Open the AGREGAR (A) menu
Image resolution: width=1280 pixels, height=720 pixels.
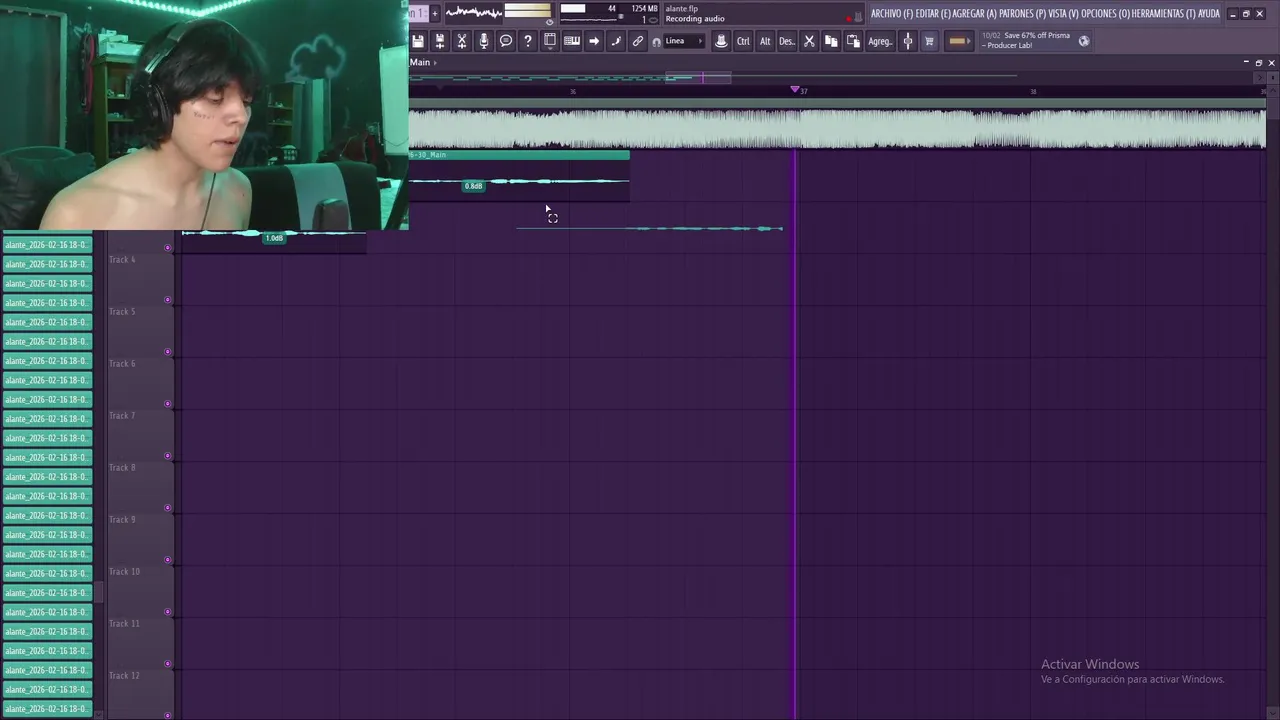975,14
